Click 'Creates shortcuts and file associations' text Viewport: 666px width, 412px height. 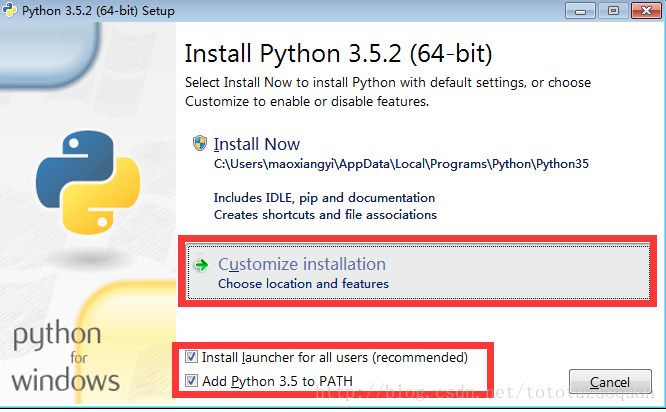tap(325, 215)
